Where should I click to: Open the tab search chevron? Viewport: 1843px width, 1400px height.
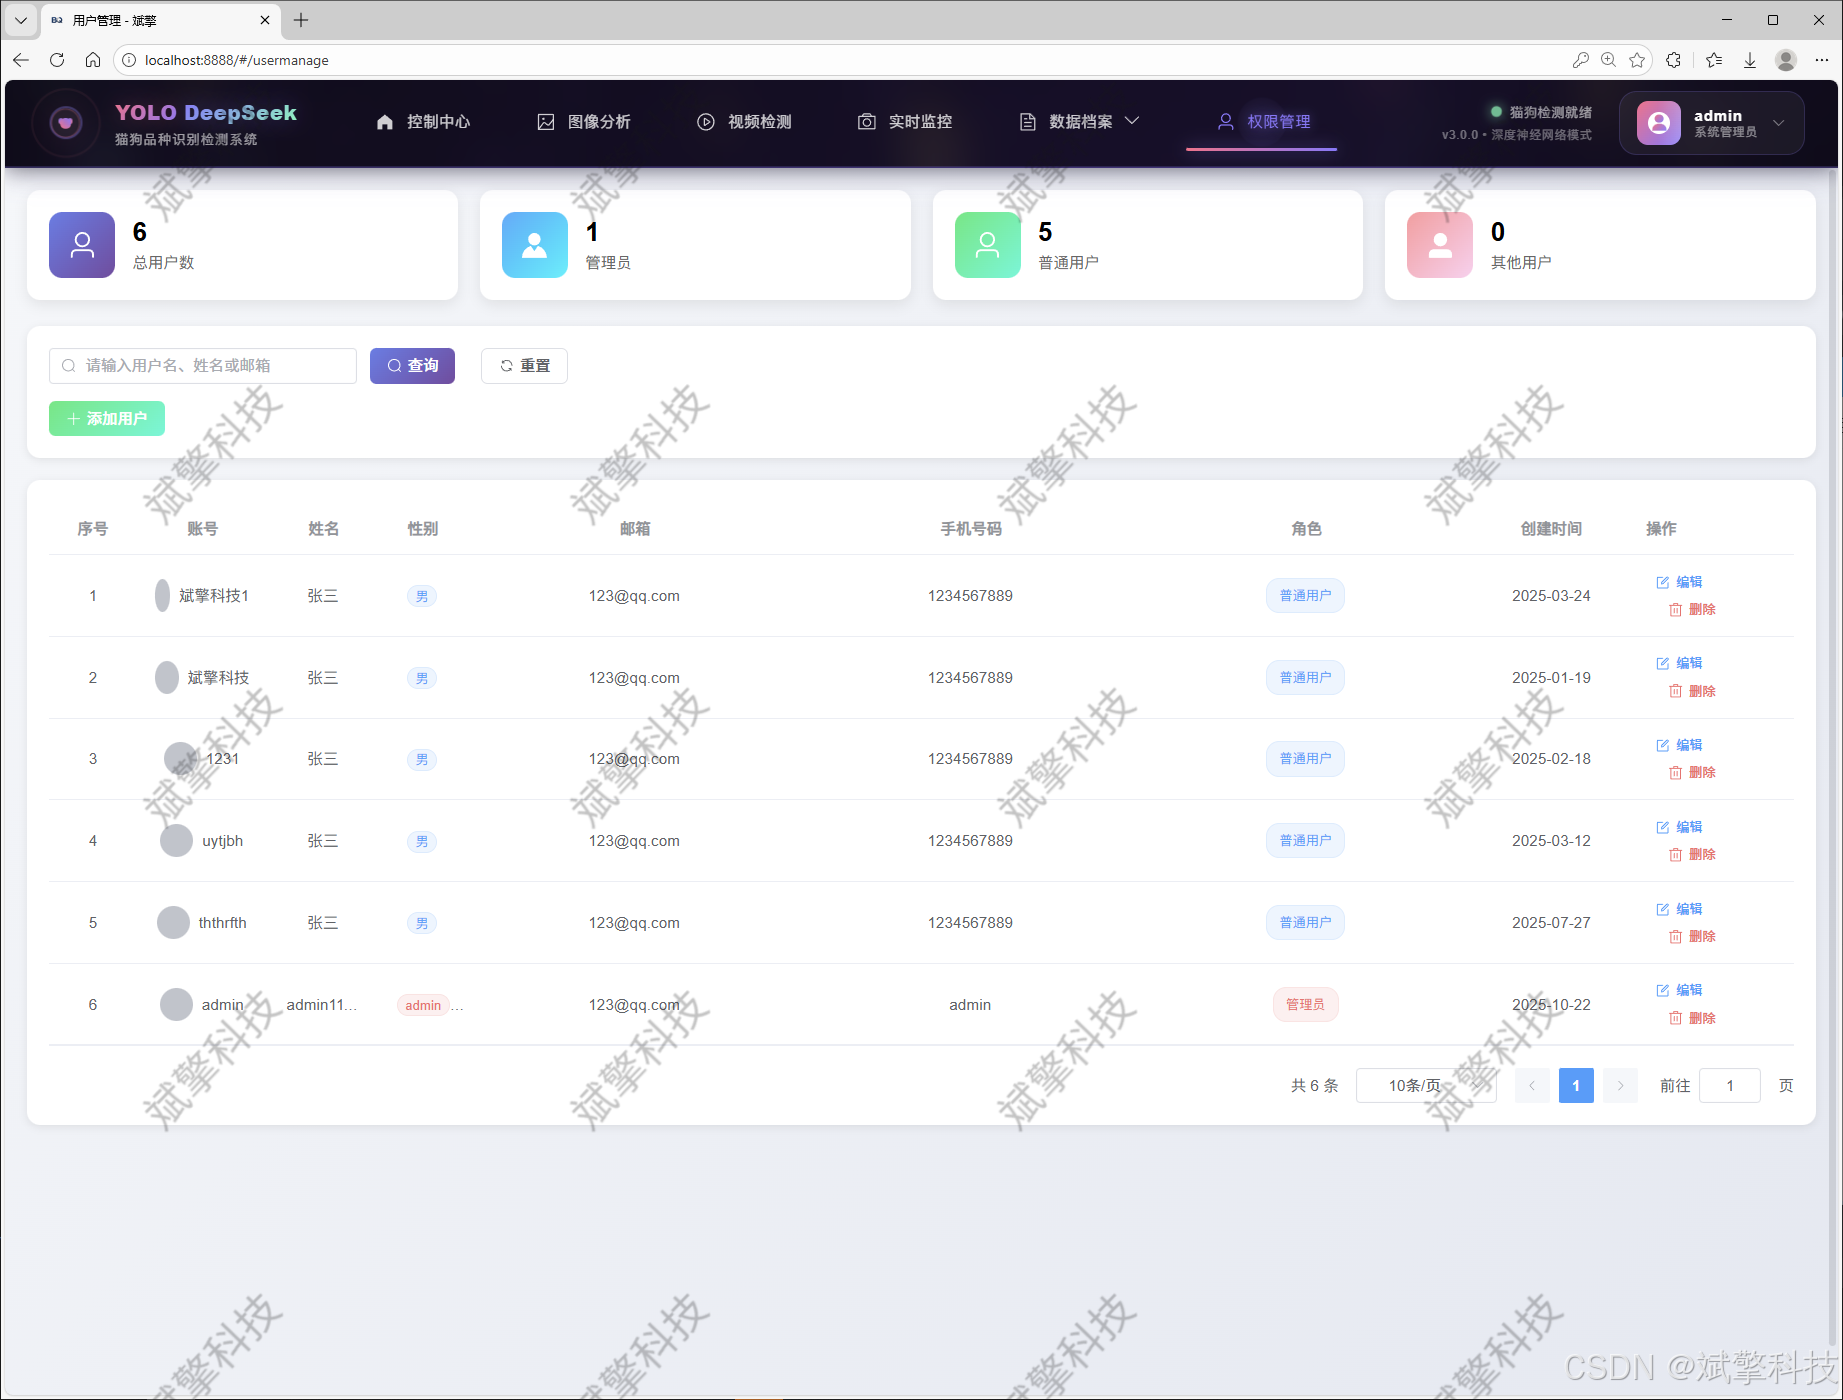[20, 20]
